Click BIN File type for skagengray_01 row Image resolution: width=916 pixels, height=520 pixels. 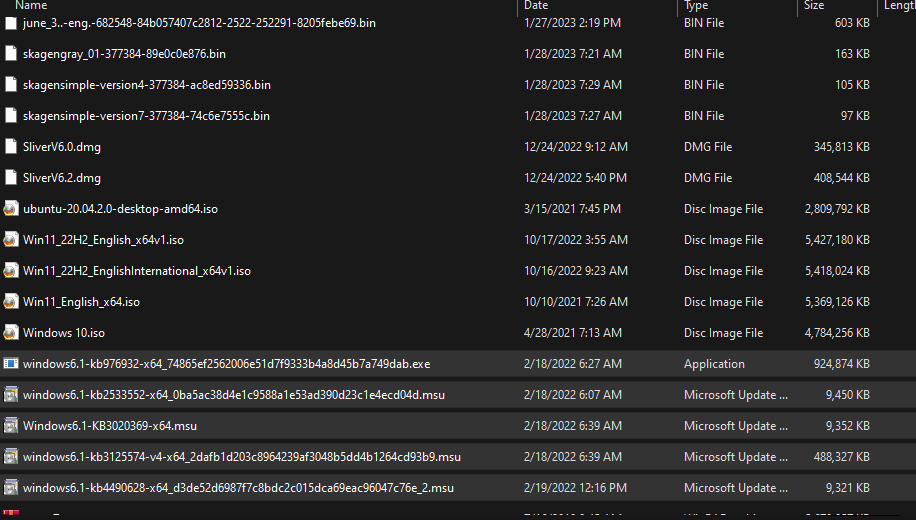(x=704, y=54)
